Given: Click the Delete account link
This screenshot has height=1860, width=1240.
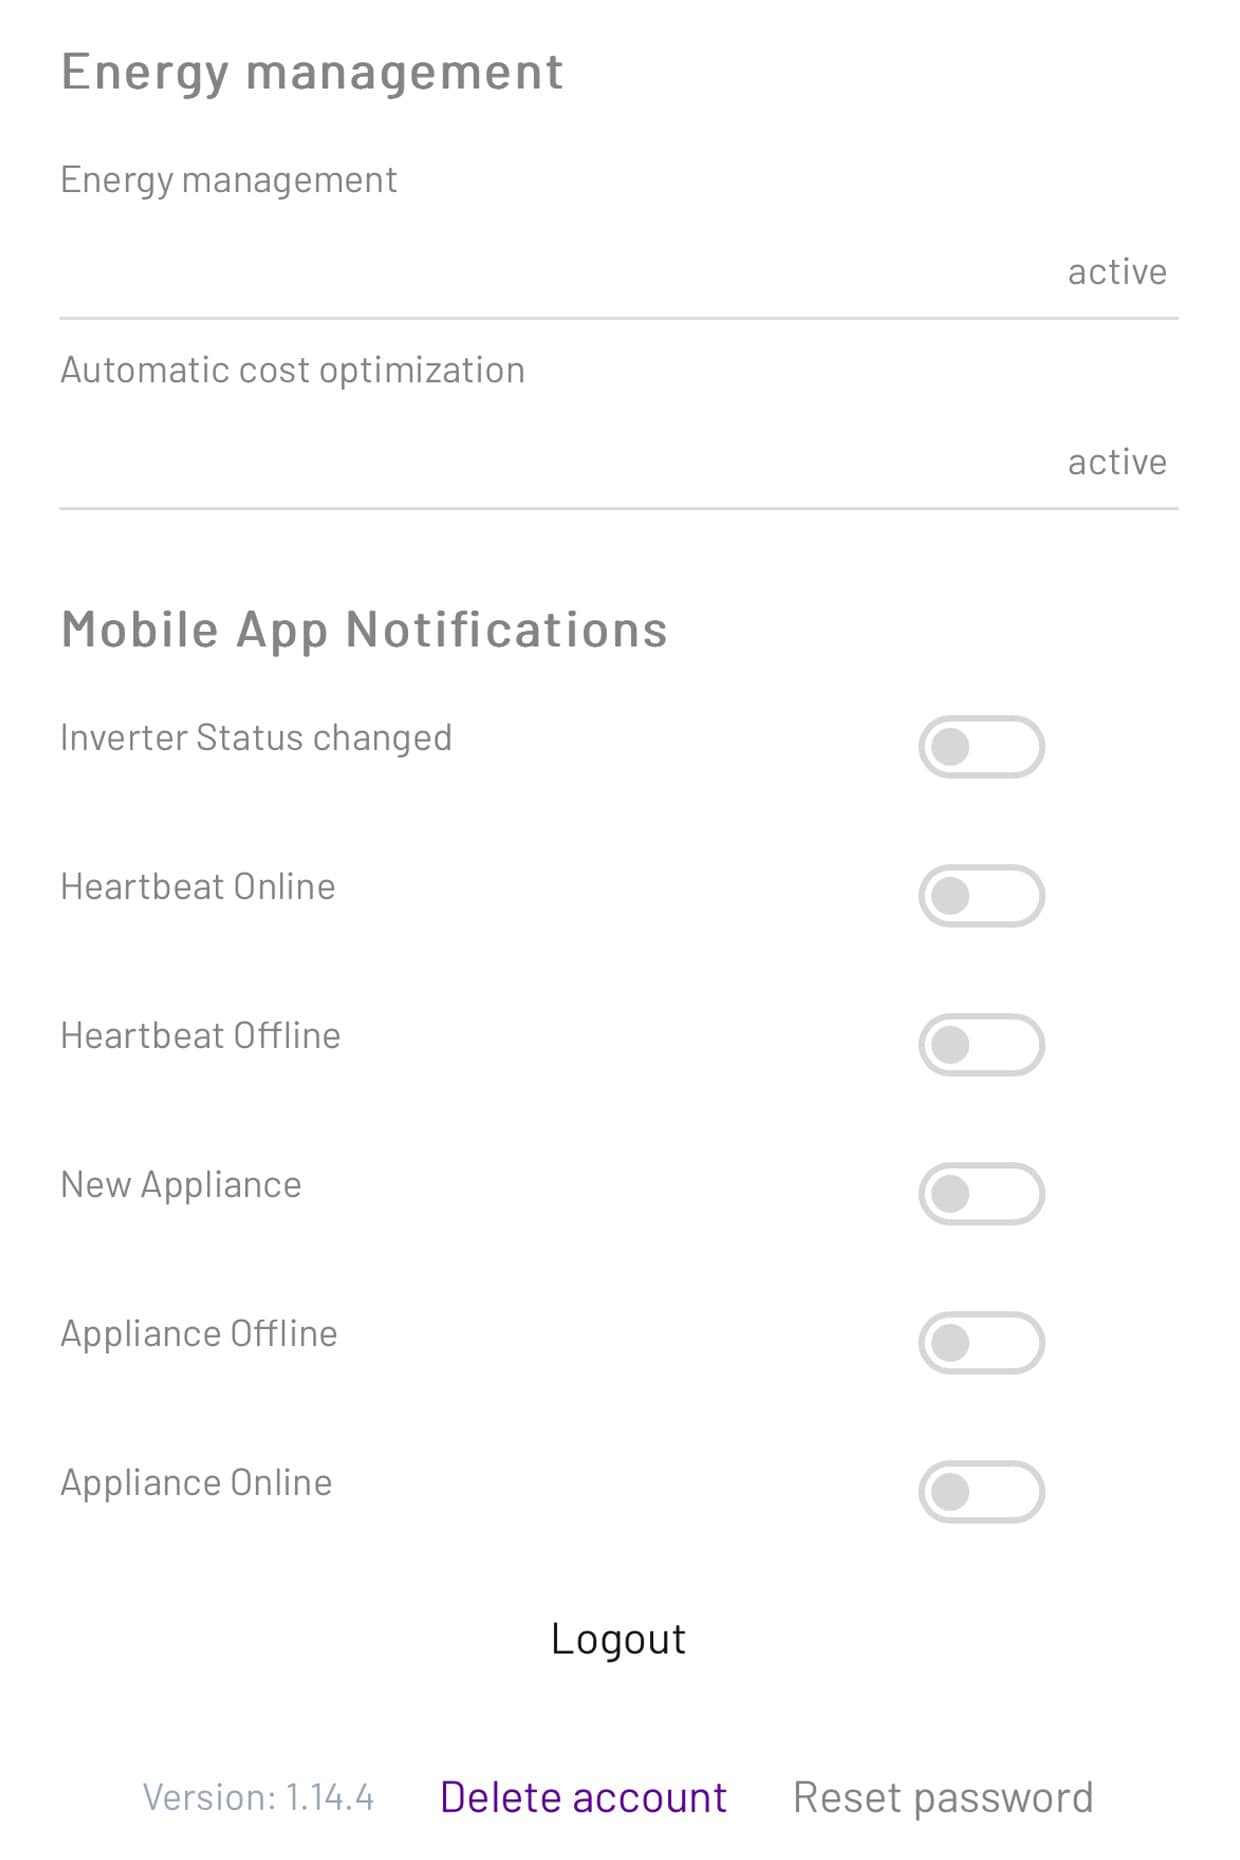Looking at the screenshot, I should tap(583, 1797).
